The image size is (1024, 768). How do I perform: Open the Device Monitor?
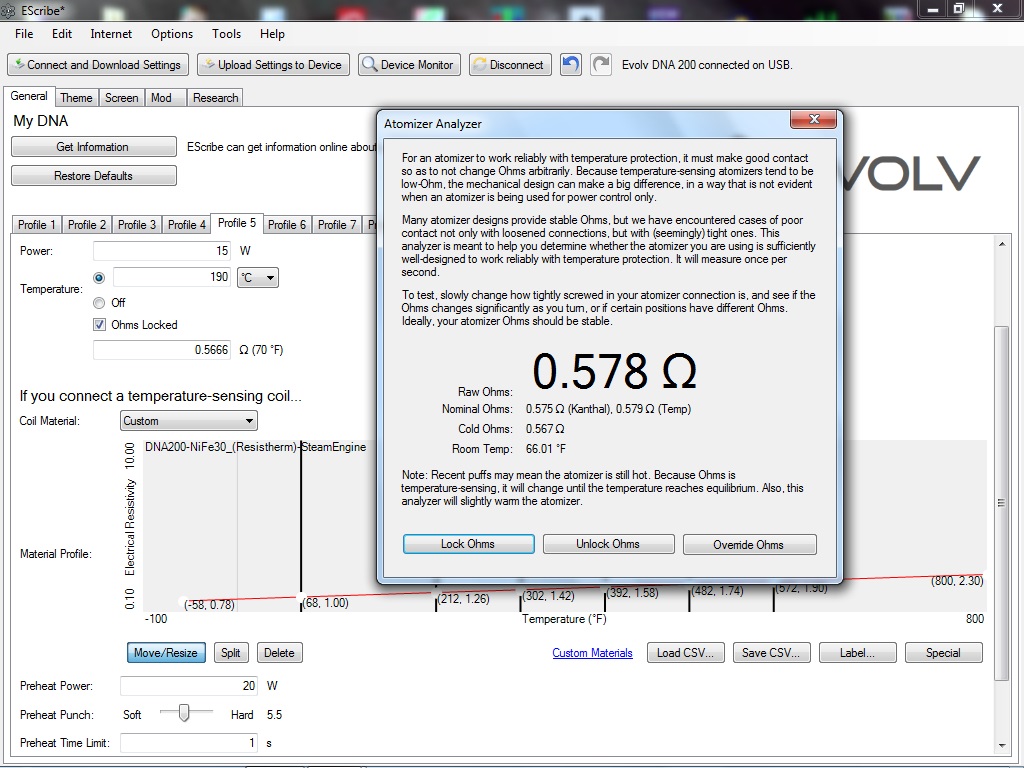tap(409, 65)
